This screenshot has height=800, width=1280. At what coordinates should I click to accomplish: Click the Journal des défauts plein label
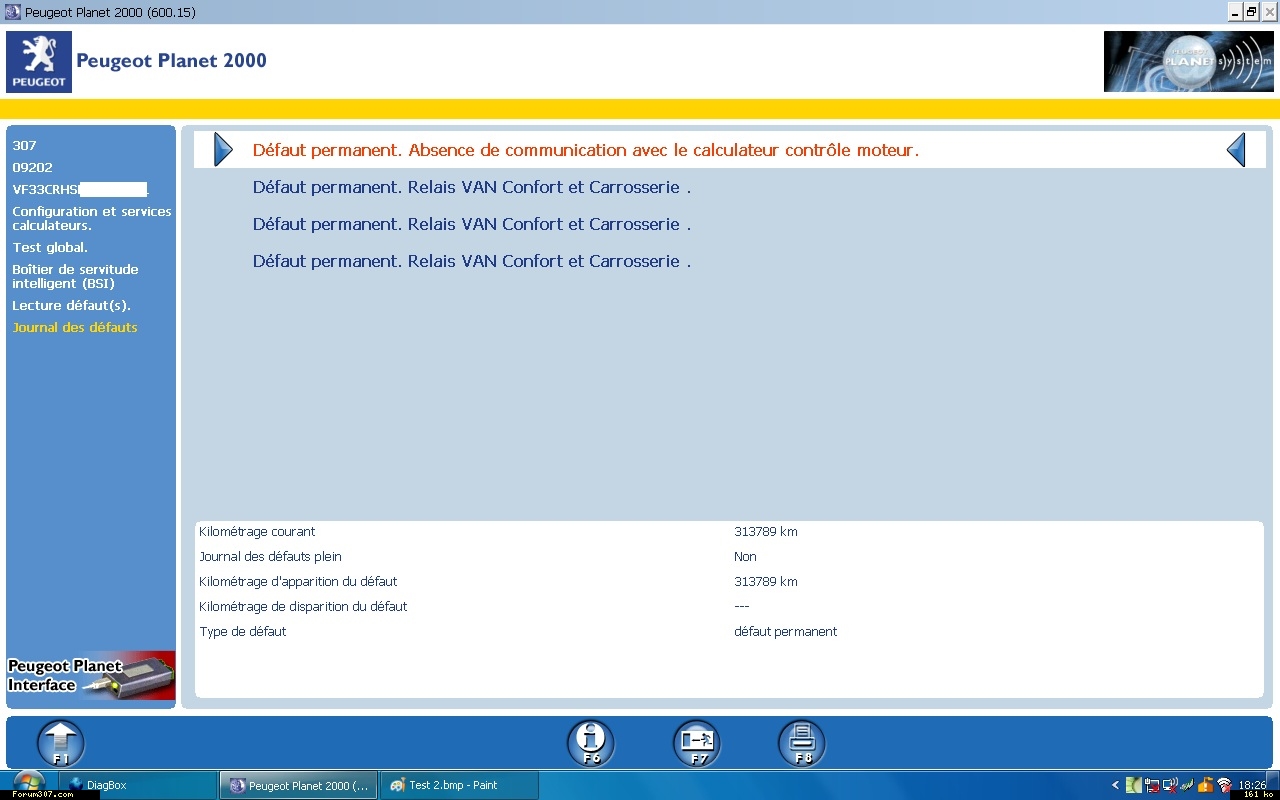(270, 556)
